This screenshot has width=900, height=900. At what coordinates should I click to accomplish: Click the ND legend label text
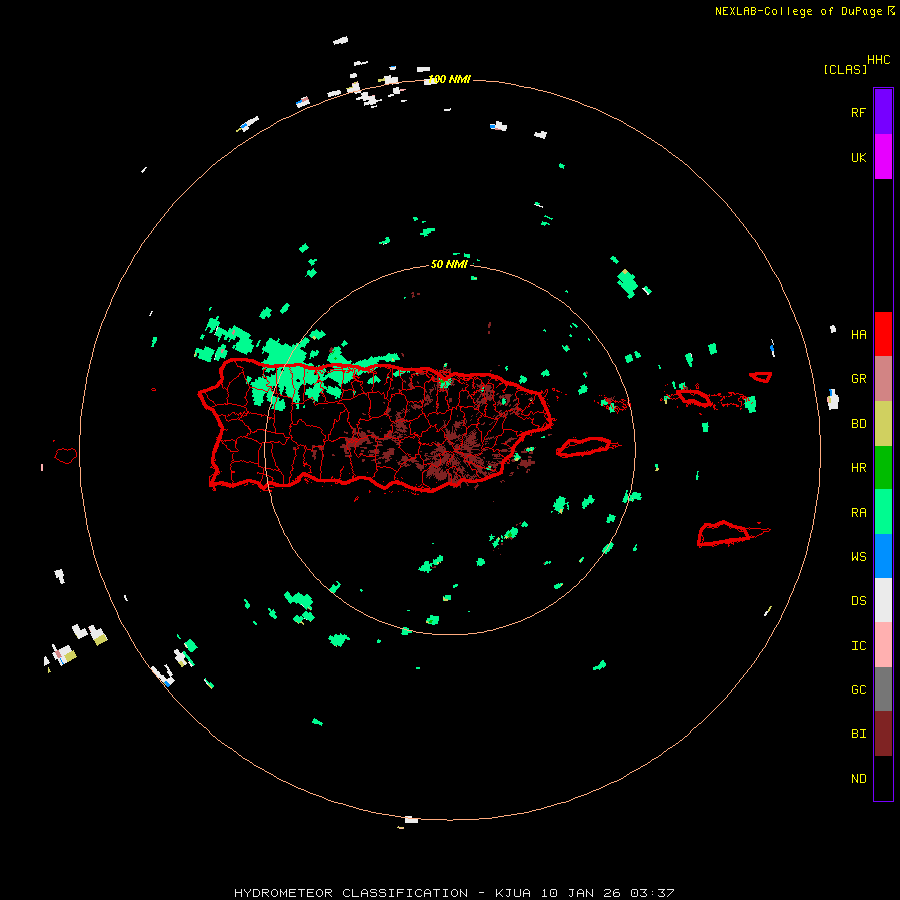click(x=858, y=779)
